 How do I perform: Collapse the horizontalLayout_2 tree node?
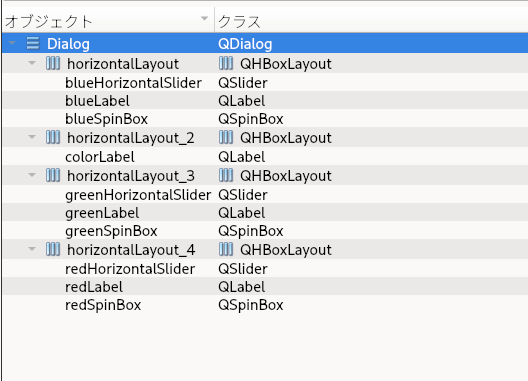tap(32, 137)
